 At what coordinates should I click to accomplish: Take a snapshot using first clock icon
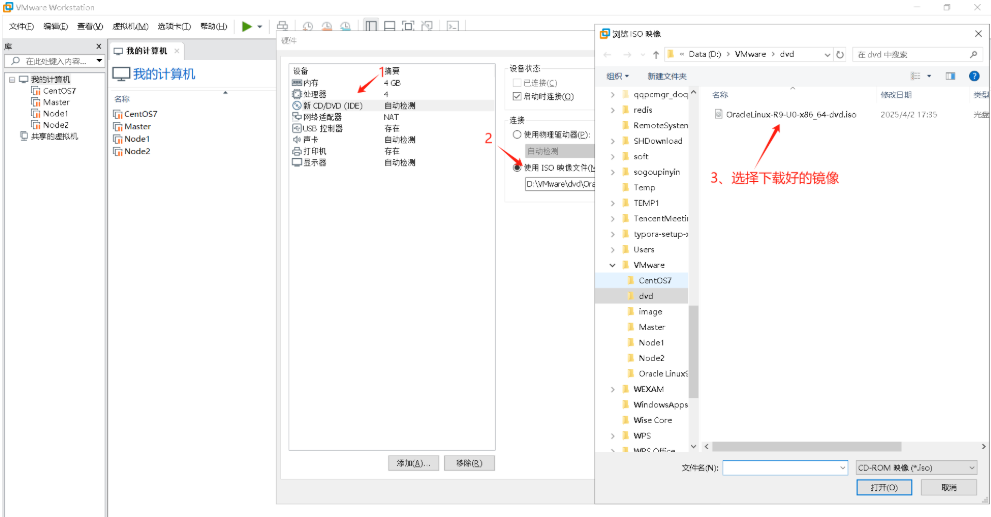[308, 27]
